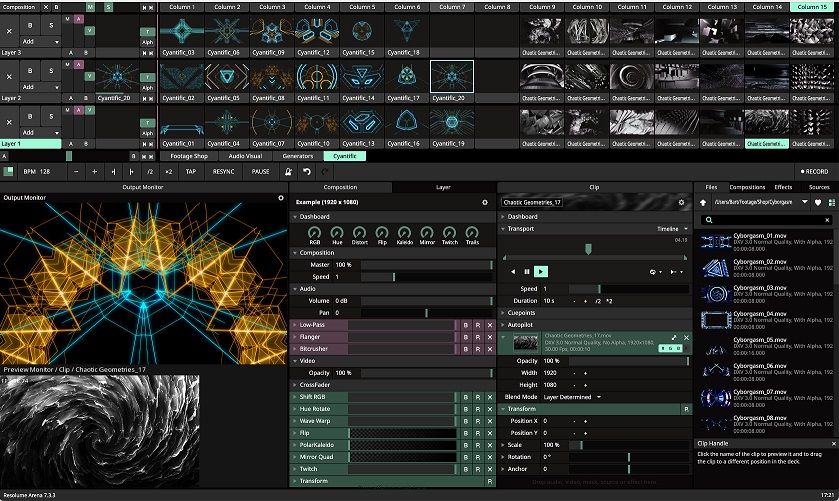Viewport: 839px width, 501px height.
Task: Click the heart favorites icon in Files panel
Action: [818, 202]
